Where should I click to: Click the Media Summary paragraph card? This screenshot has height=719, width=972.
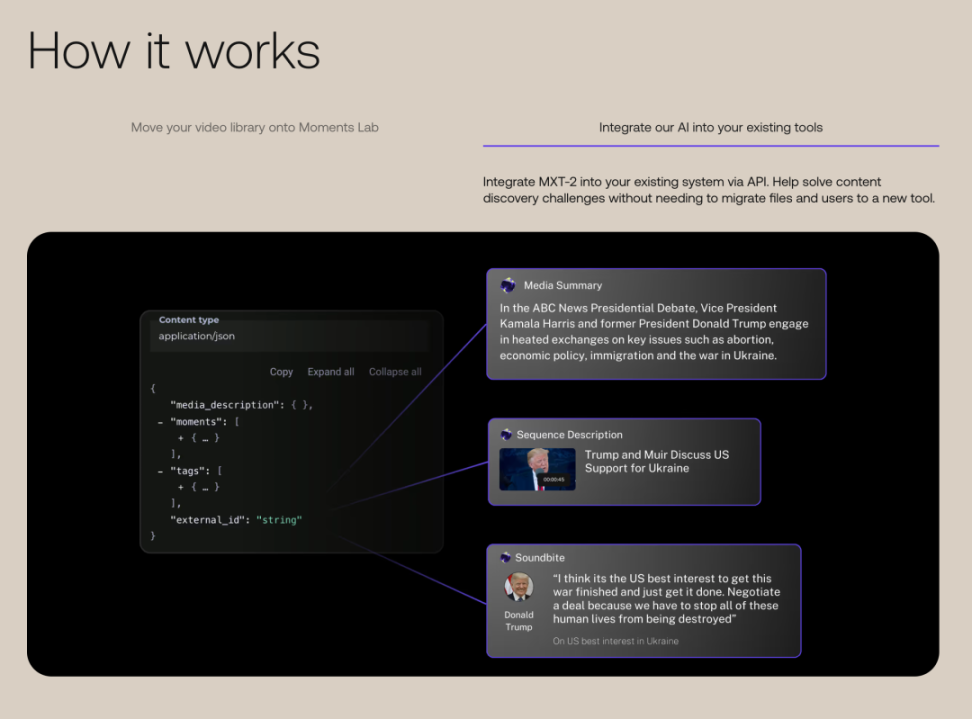pyautogui.click(x=656, y=324)
